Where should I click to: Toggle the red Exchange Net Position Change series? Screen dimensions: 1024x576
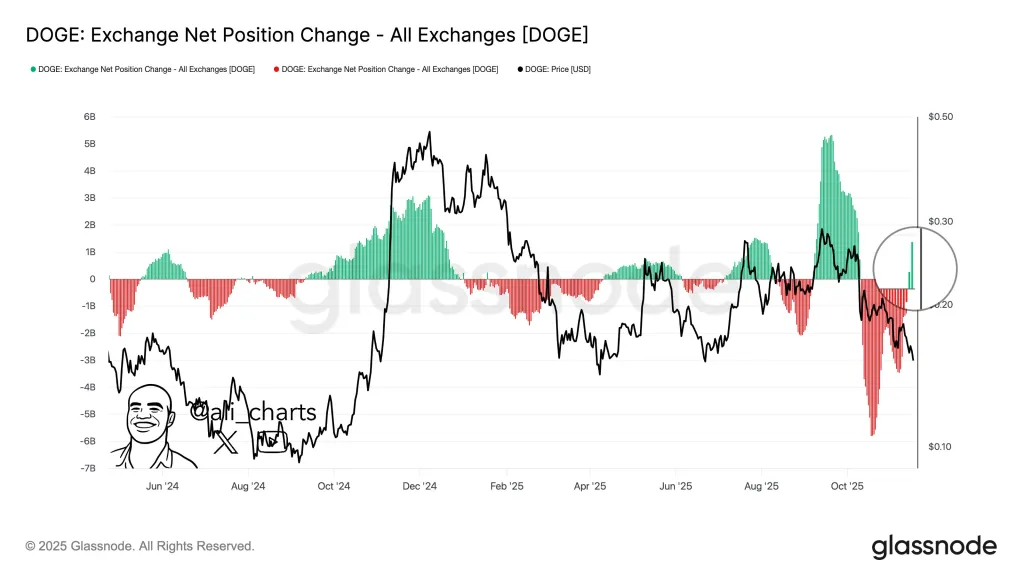pos(390,69)
